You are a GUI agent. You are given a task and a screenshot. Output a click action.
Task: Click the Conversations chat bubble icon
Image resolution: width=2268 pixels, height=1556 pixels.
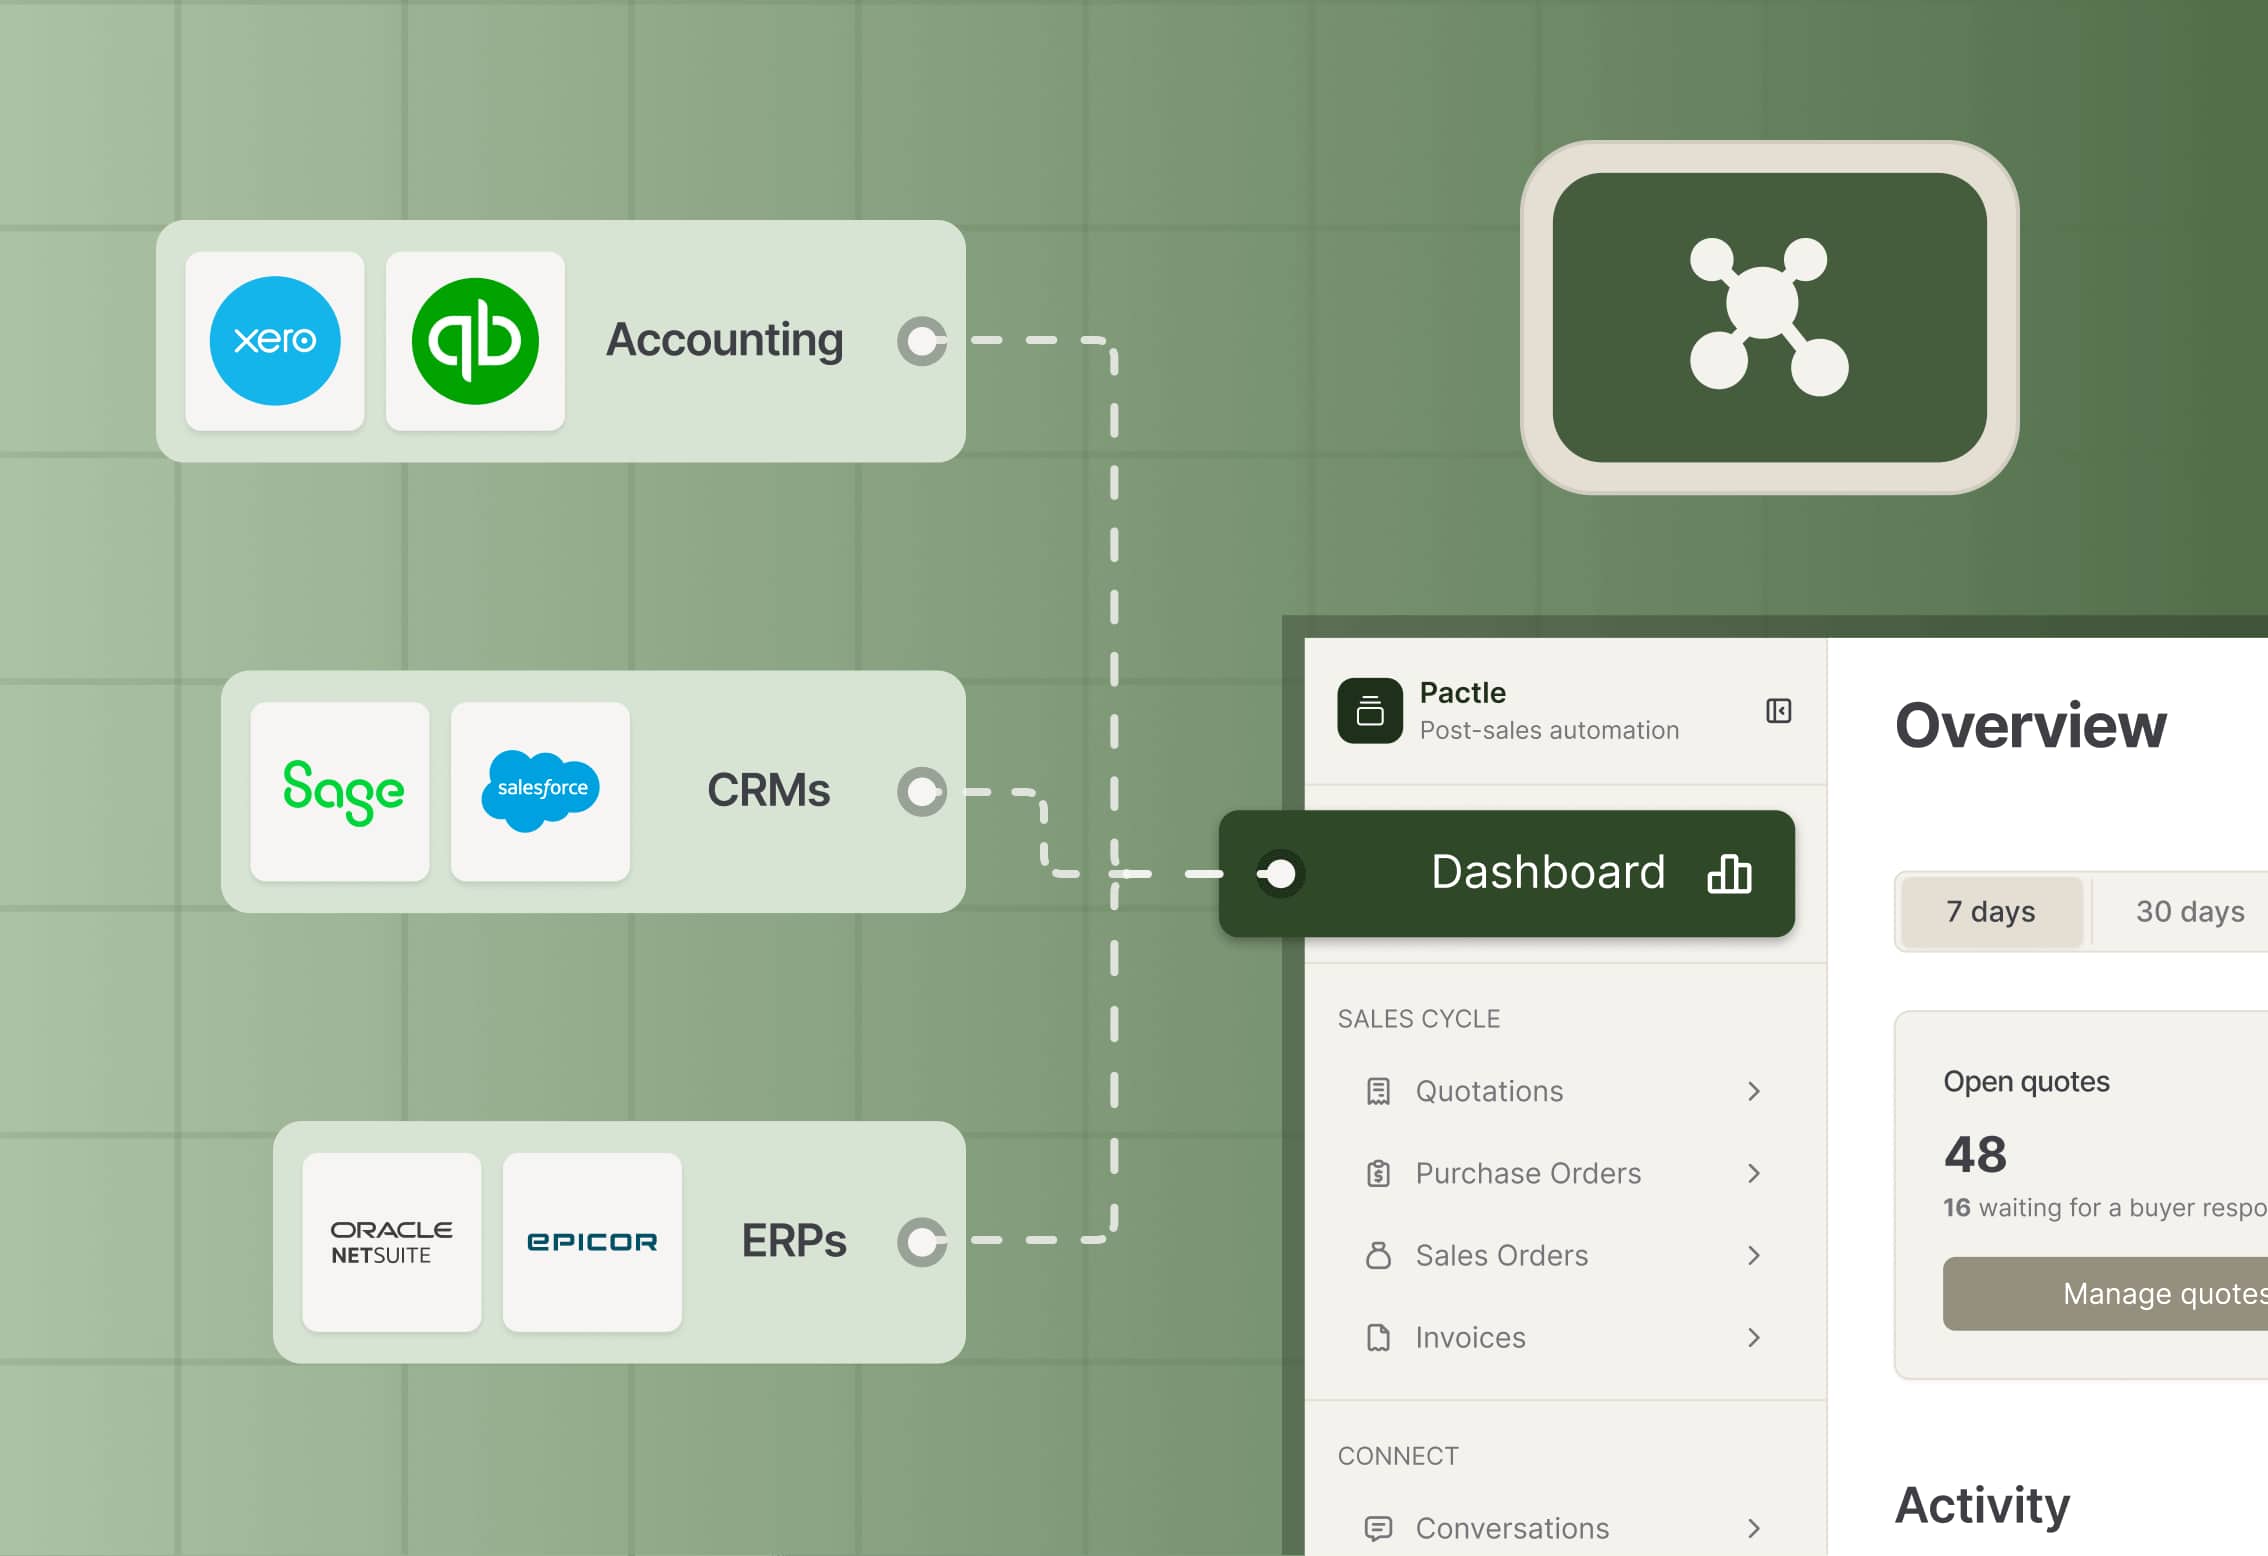tap(1379, 1528)
